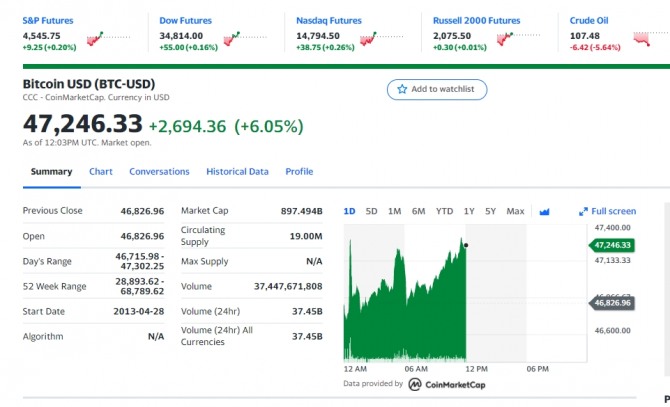Click the chart type icon beside Max

coord(545,211)
